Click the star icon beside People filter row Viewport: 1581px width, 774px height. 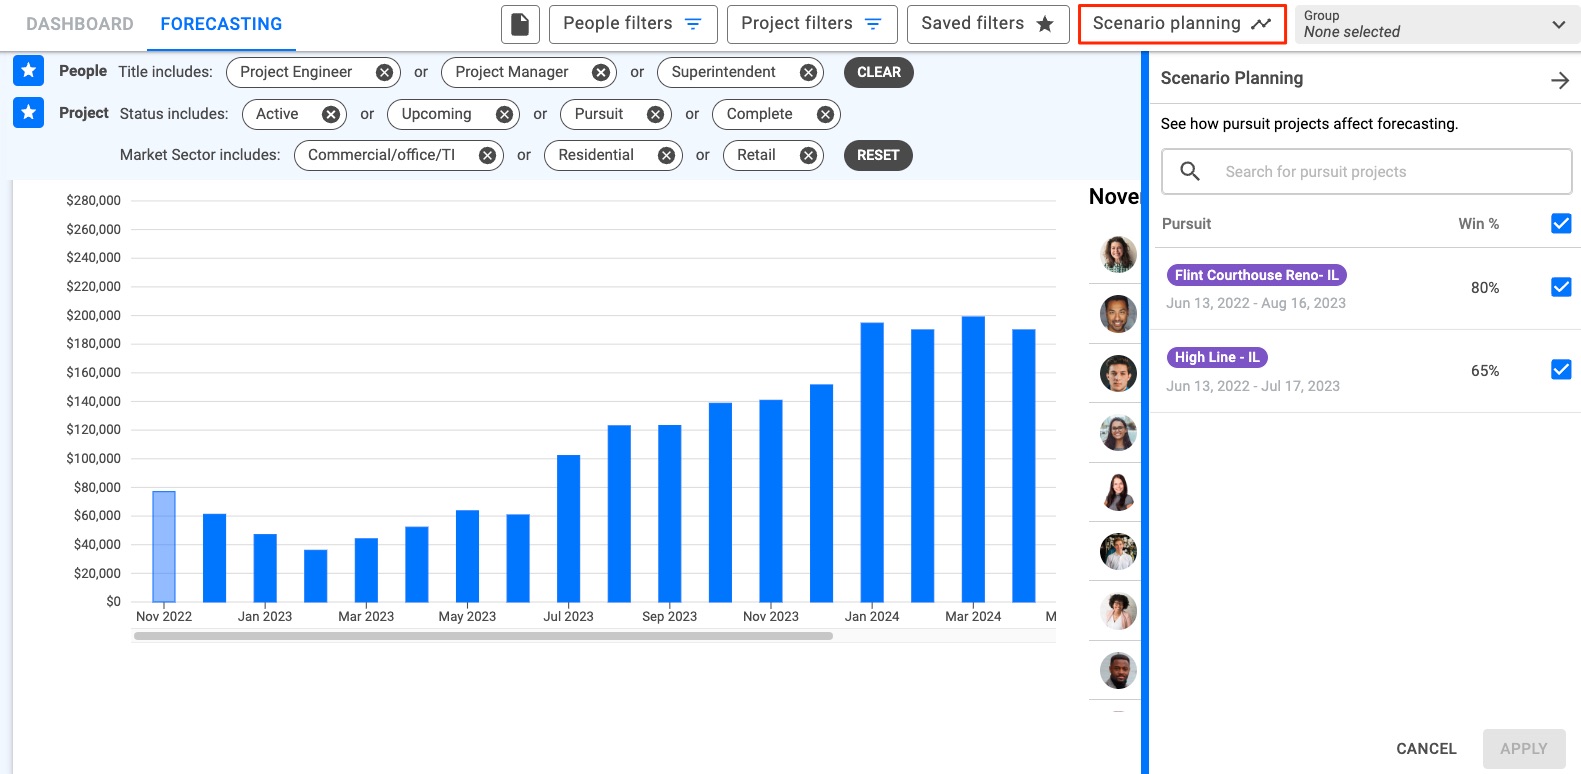(29, 71)
